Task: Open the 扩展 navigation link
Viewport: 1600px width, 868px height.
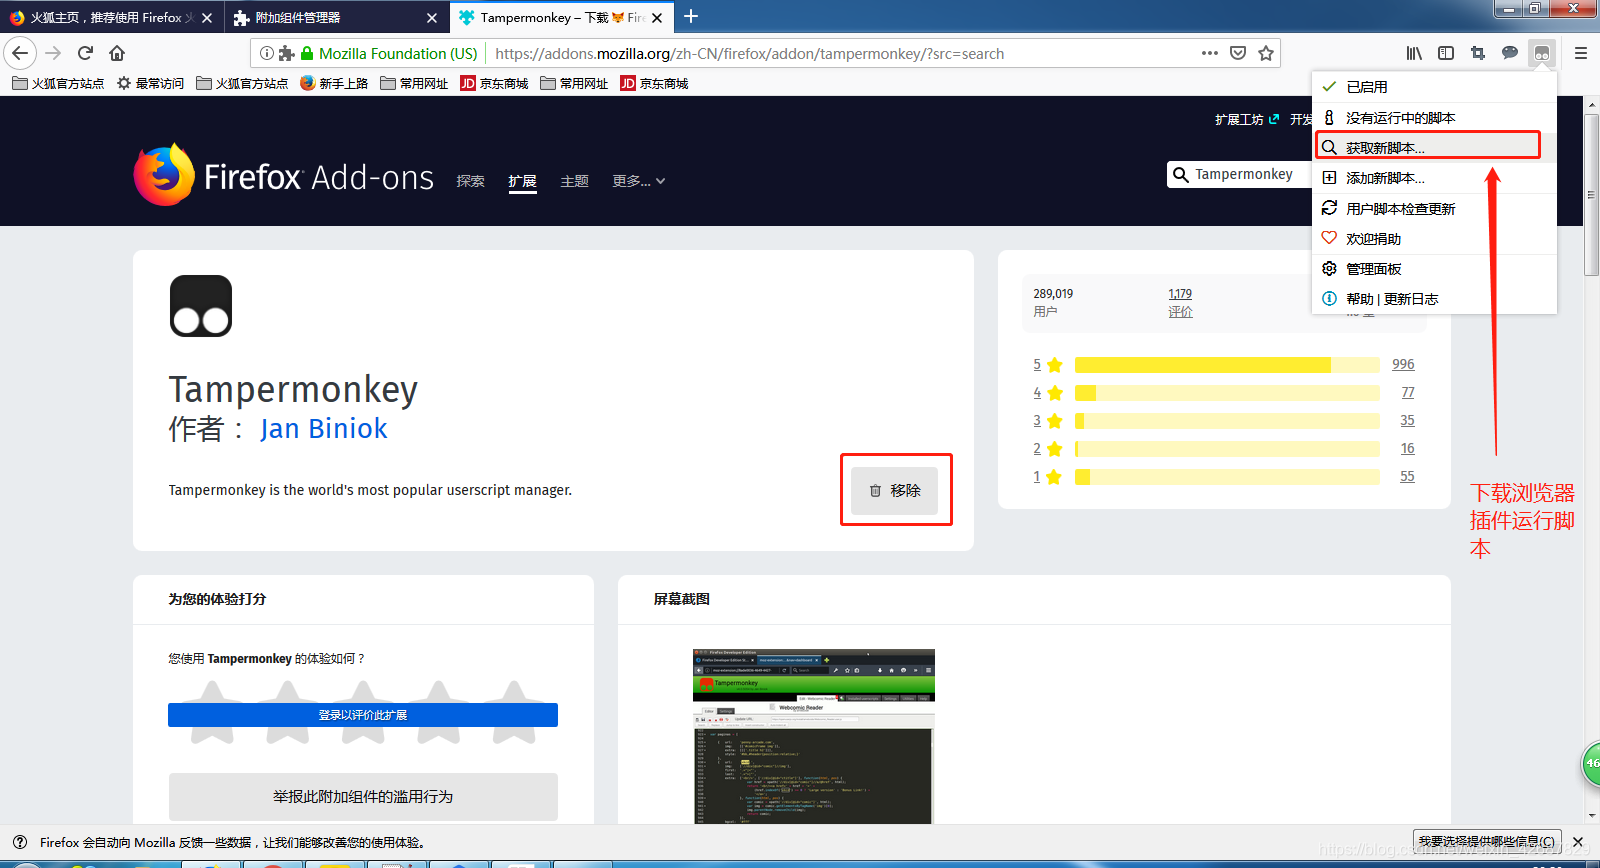Action: click(x=522, y=181)
